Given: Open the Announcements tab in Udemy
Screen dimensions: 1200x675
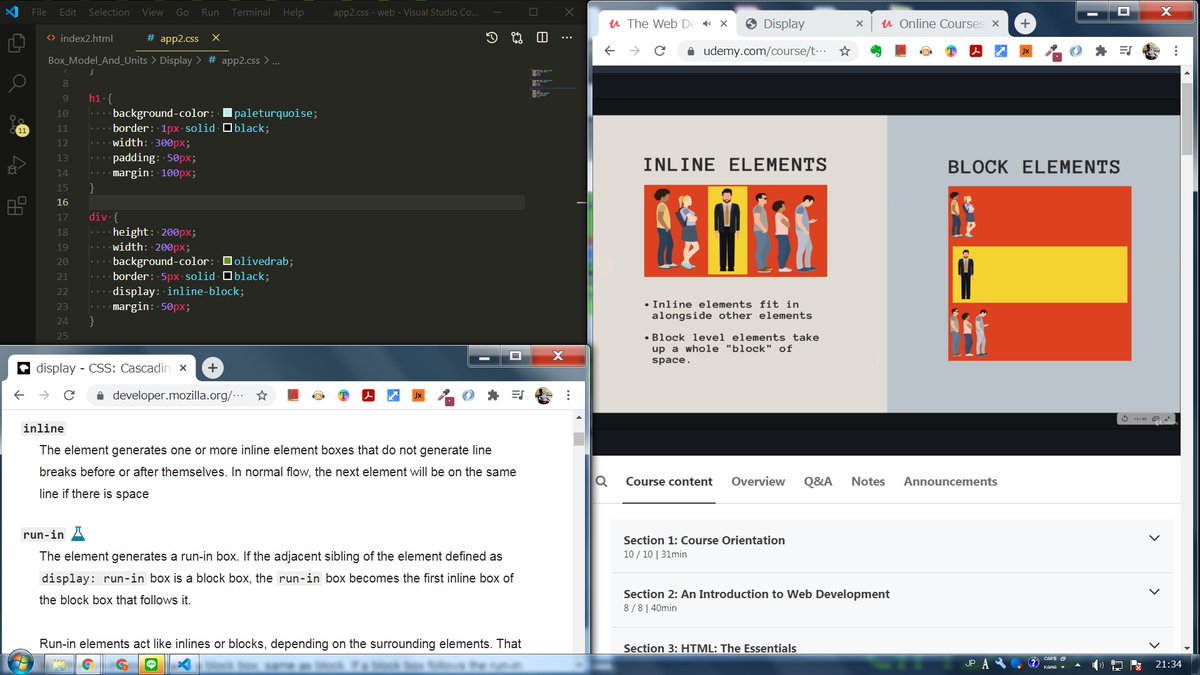Looking at the screenshot, I should (x=950, y=482).
